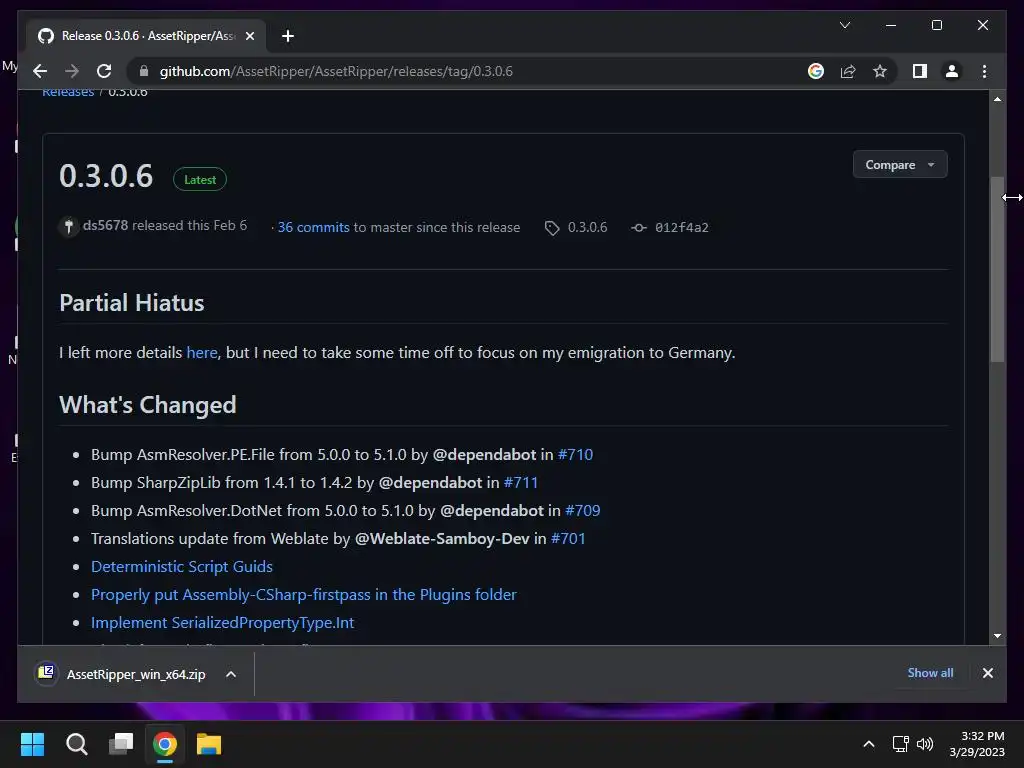
Task: Open pull request #710
Action: tap(575, 455)
